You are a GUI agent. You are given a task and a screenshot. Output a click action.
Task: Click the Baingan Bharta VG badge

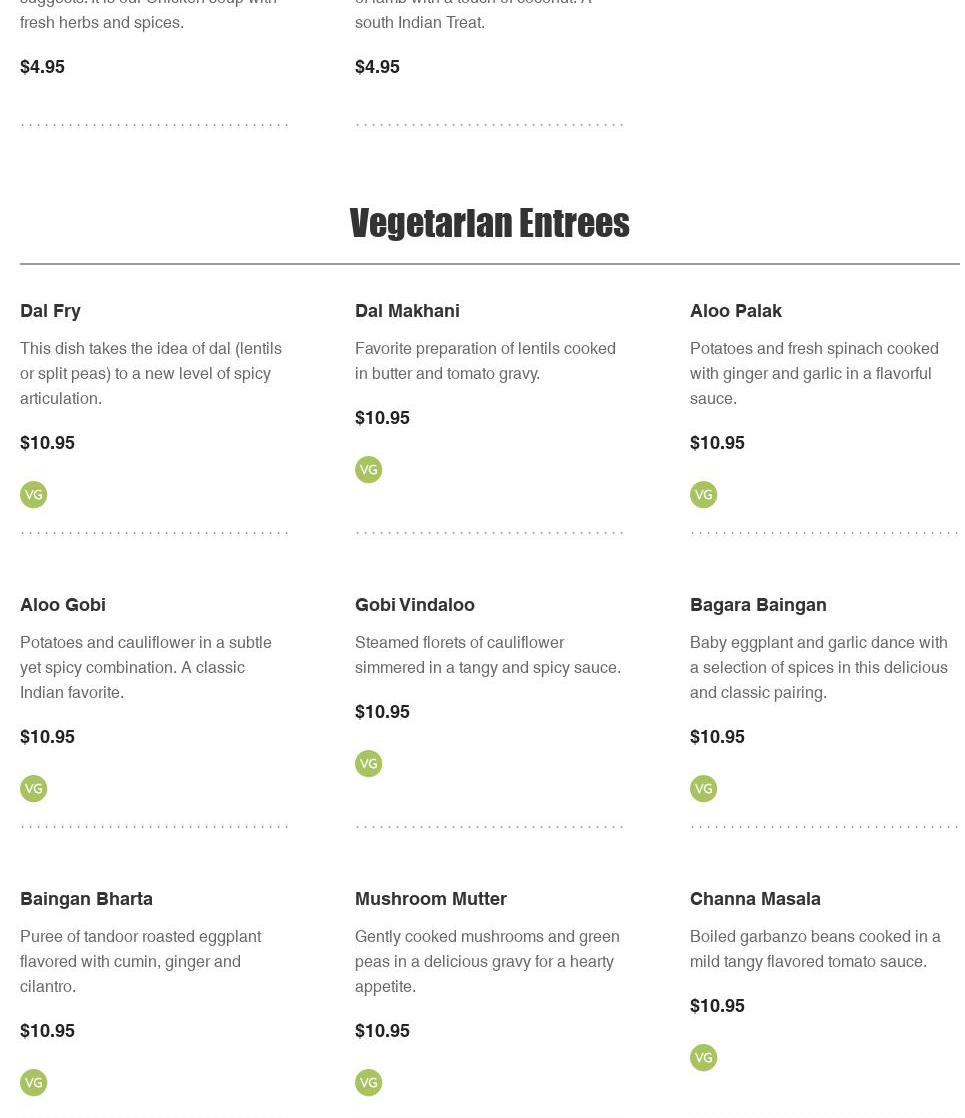pyautogui.click(x=34, y=1083)
